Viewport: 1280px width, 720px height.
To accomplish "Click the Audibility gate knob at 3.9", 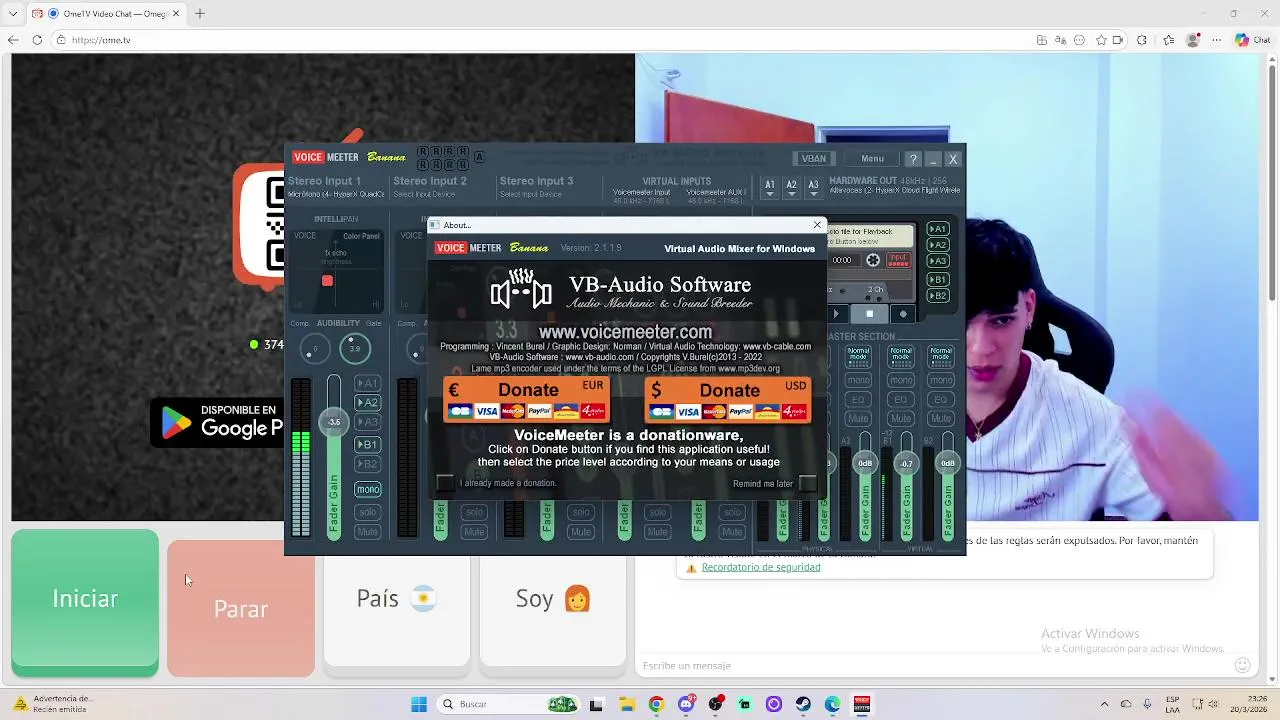I will point(354,348).
